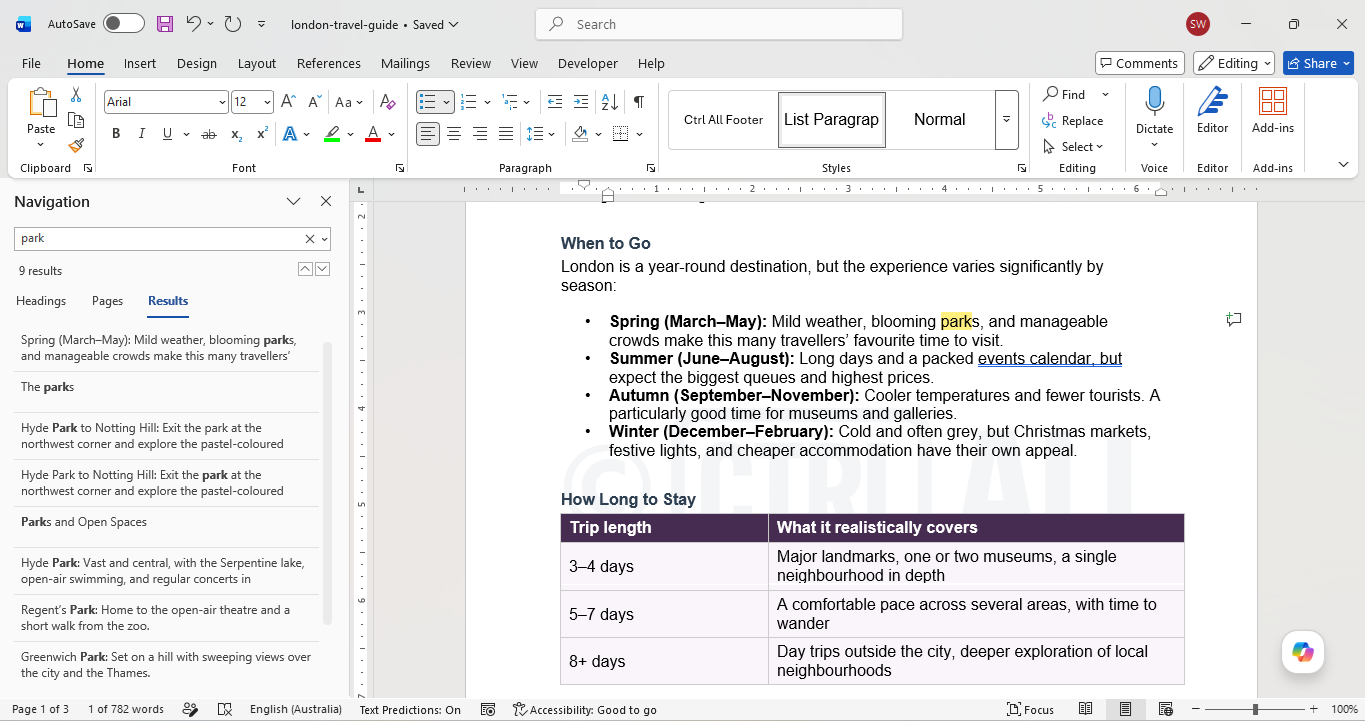Image resolution: width=1365 pixels, height=721 pixels.
Task: Click the Cut scissors icon
Action: pos(76,95)
